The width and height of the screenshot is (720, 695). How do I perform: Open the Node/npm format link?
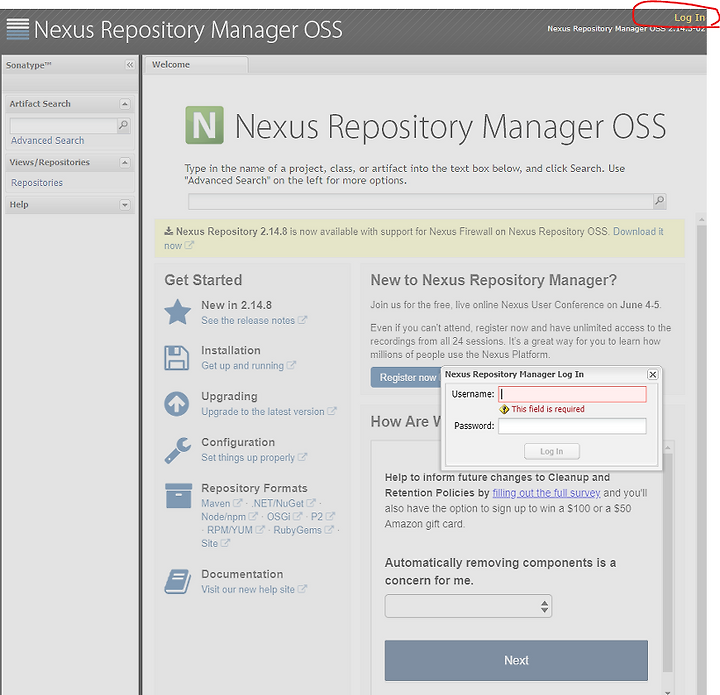tap(224, 517)
